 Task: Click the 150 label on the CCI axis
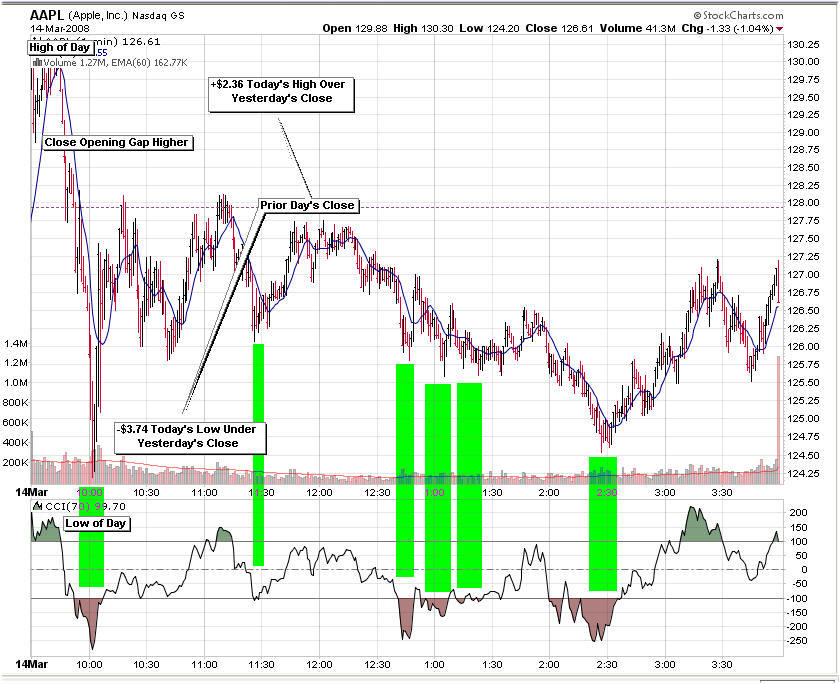(798, 528)
